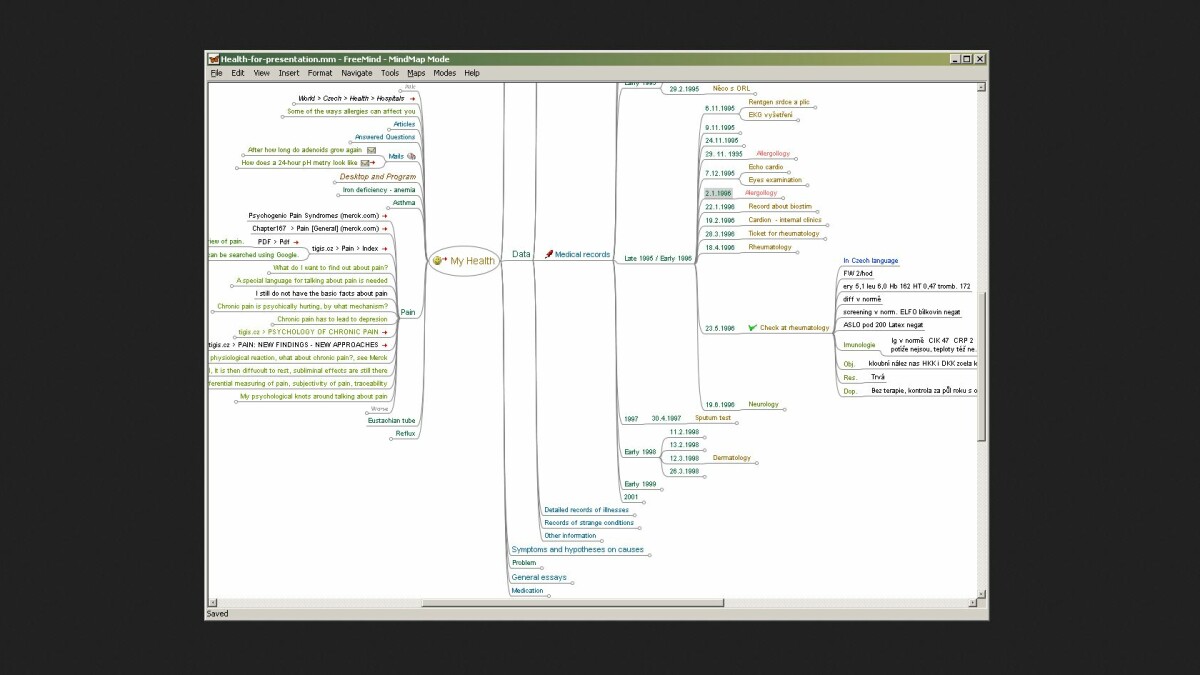Viewport: 1200px width, 675px height.
Task: Click the red pen icon beside Medical records
Action: click(548, 255)
